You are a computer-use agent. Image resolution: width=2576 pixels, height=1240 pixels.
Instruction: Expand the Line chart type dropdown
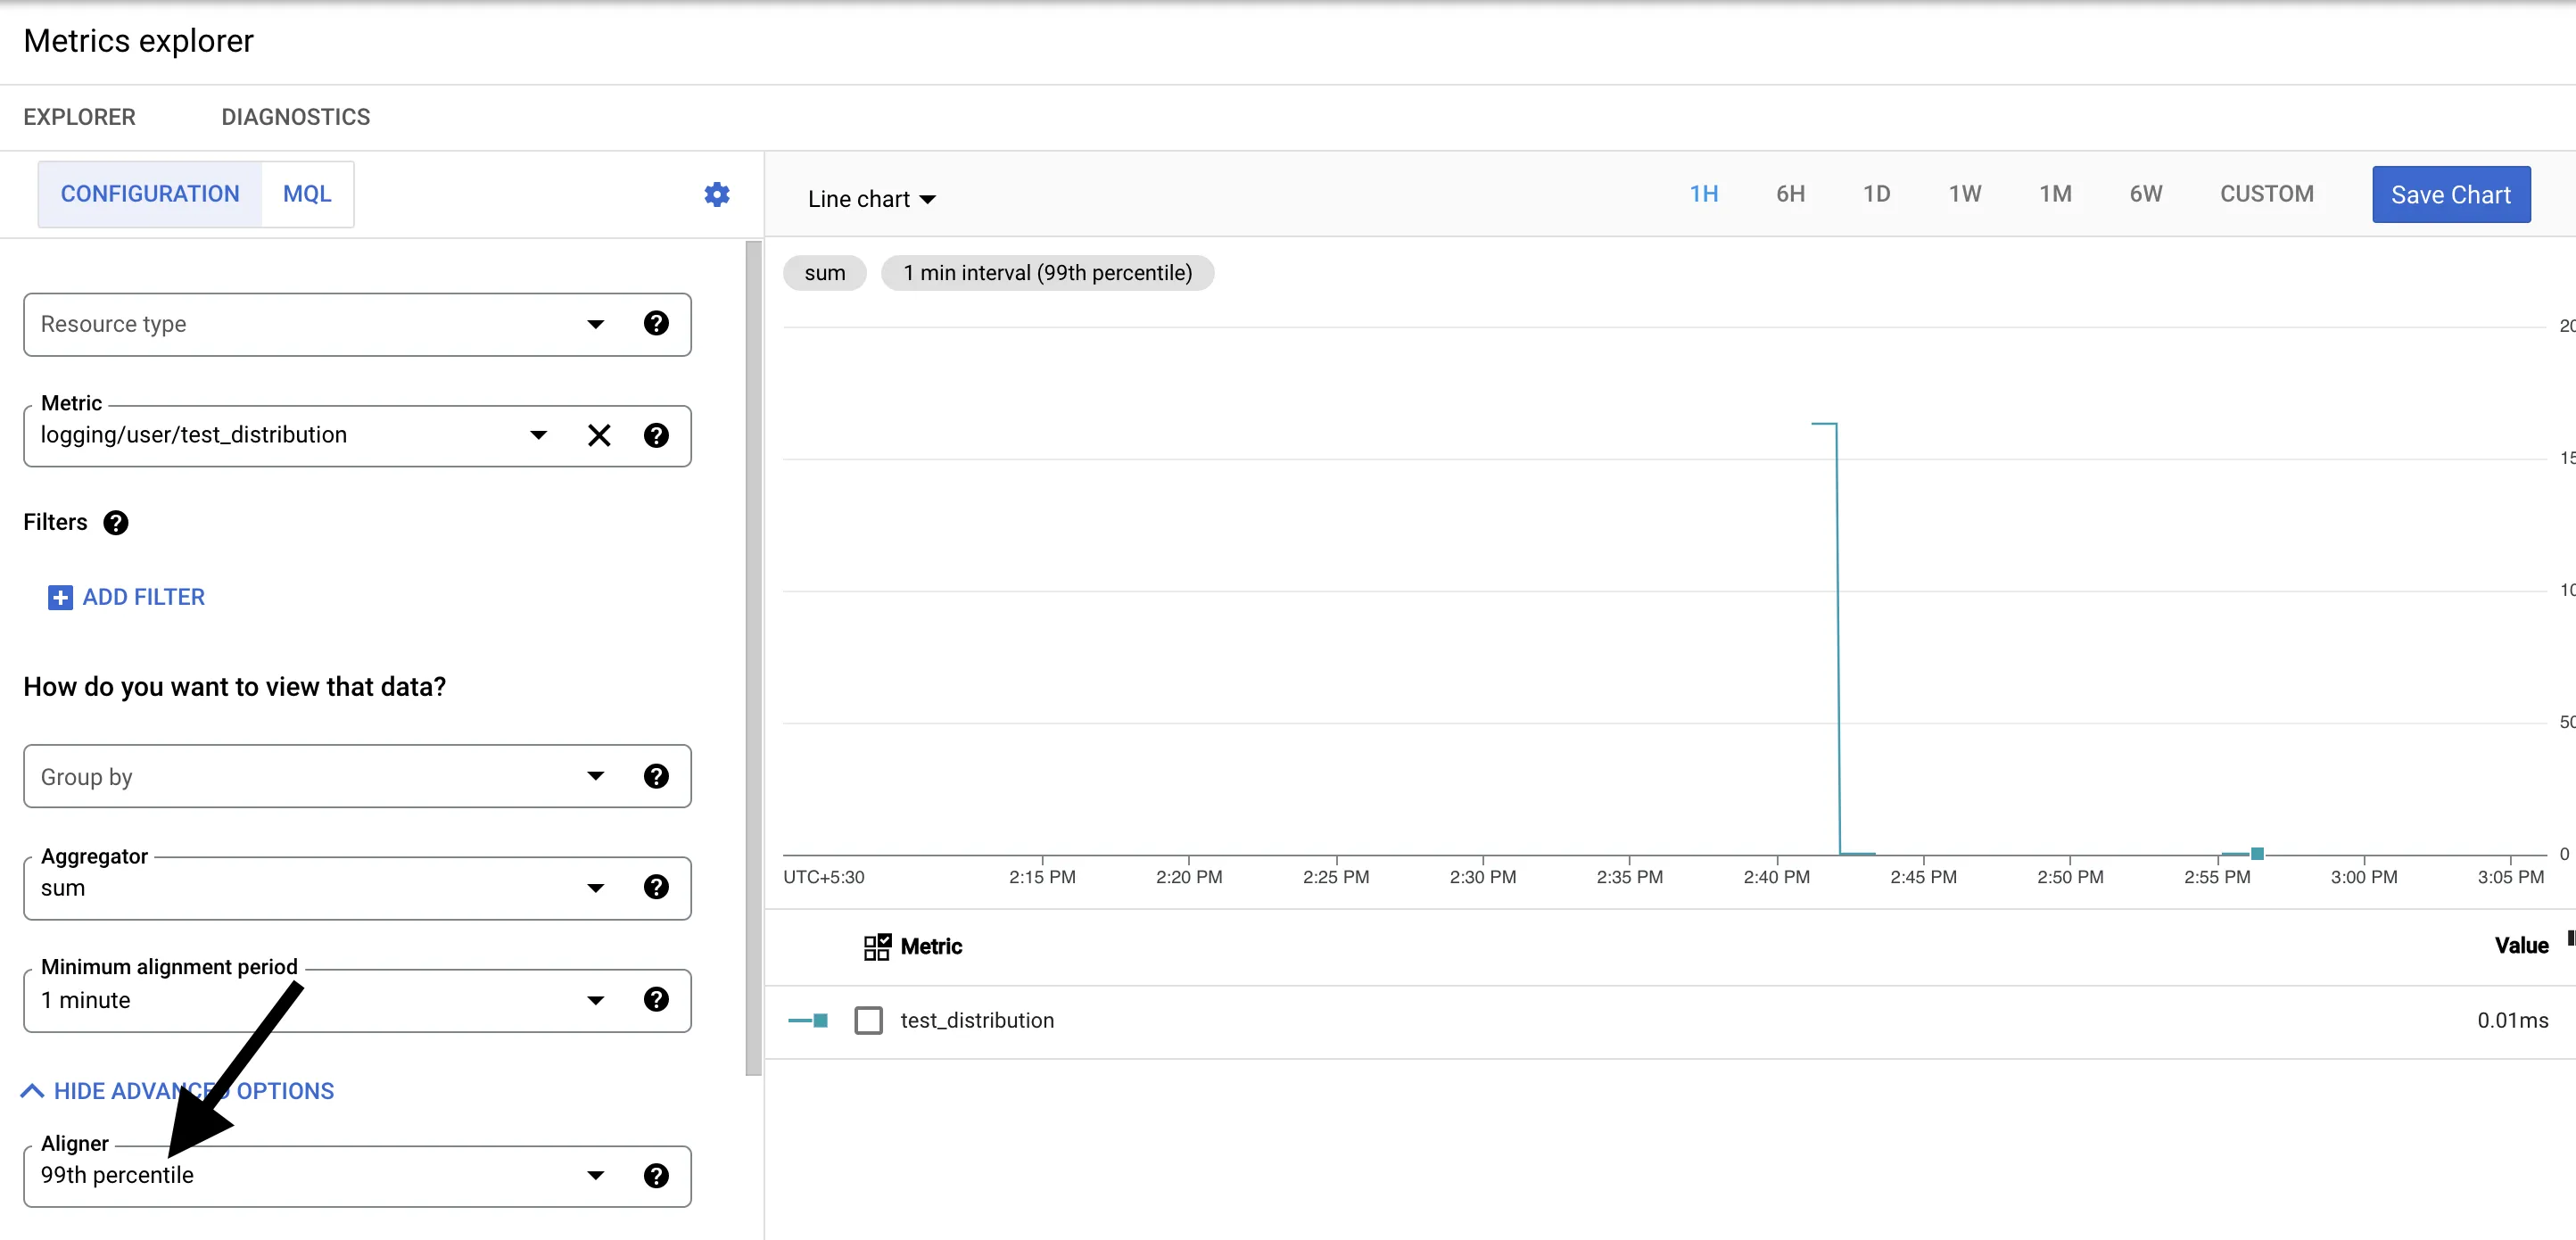pyautogui.click(x=871, y=199)
